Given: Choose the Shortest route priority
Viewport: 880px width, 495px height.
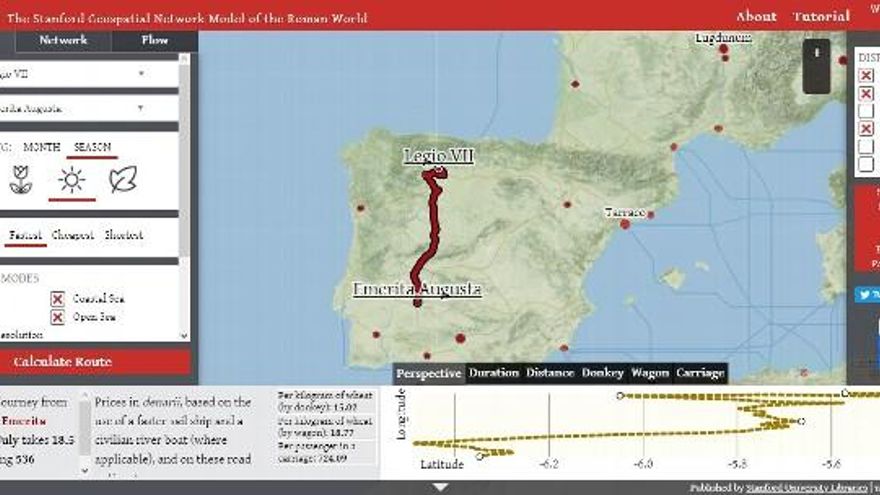Looking at the screenshot, I should coord(123,235).
